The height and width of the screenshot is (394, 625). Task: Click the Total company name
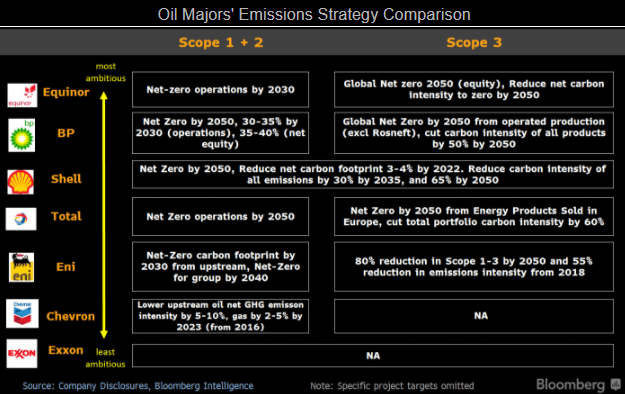tap(66, 216)
